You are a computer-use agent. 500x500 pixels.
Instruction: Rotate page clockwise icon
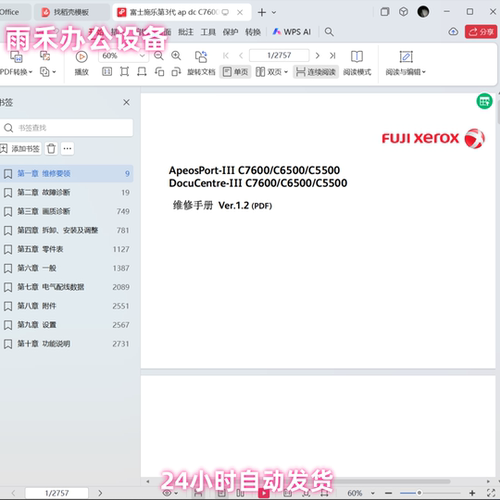tap(176, 72)
